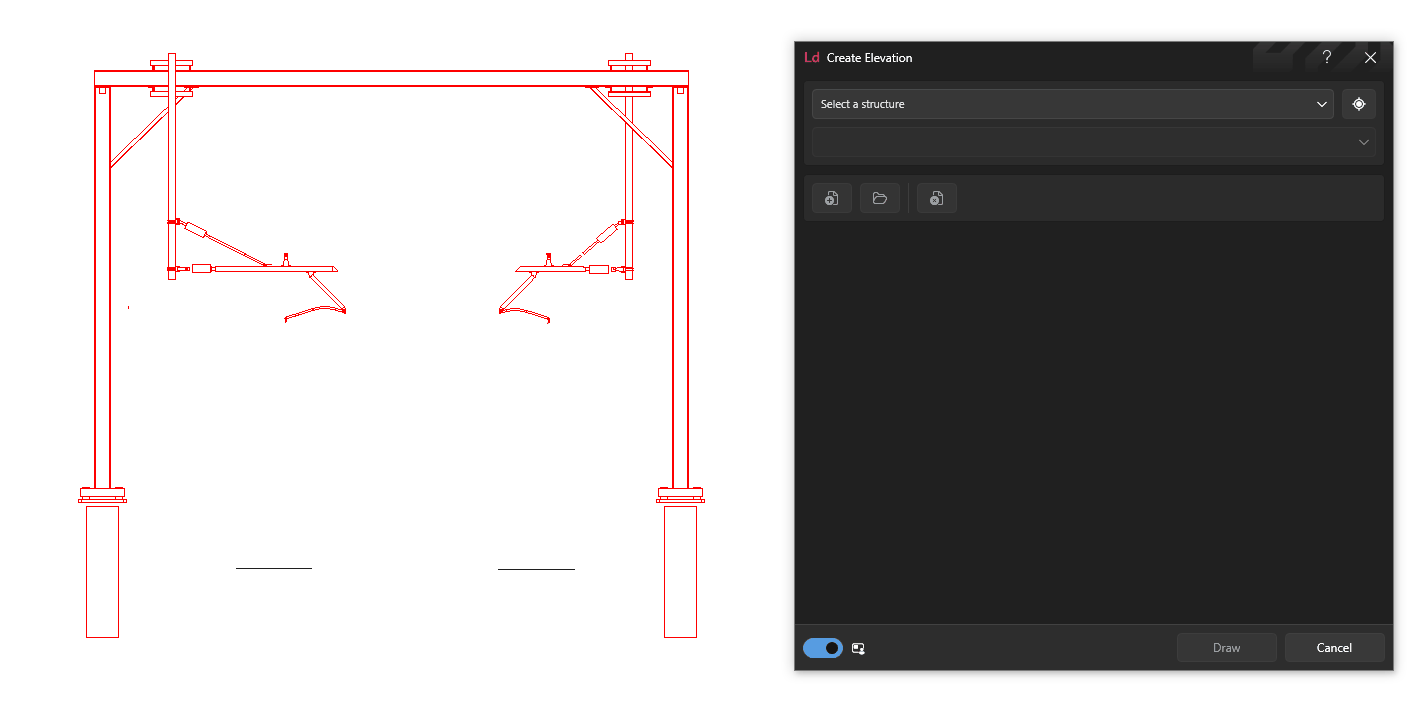Click the open folder icon

click(880, 198)
